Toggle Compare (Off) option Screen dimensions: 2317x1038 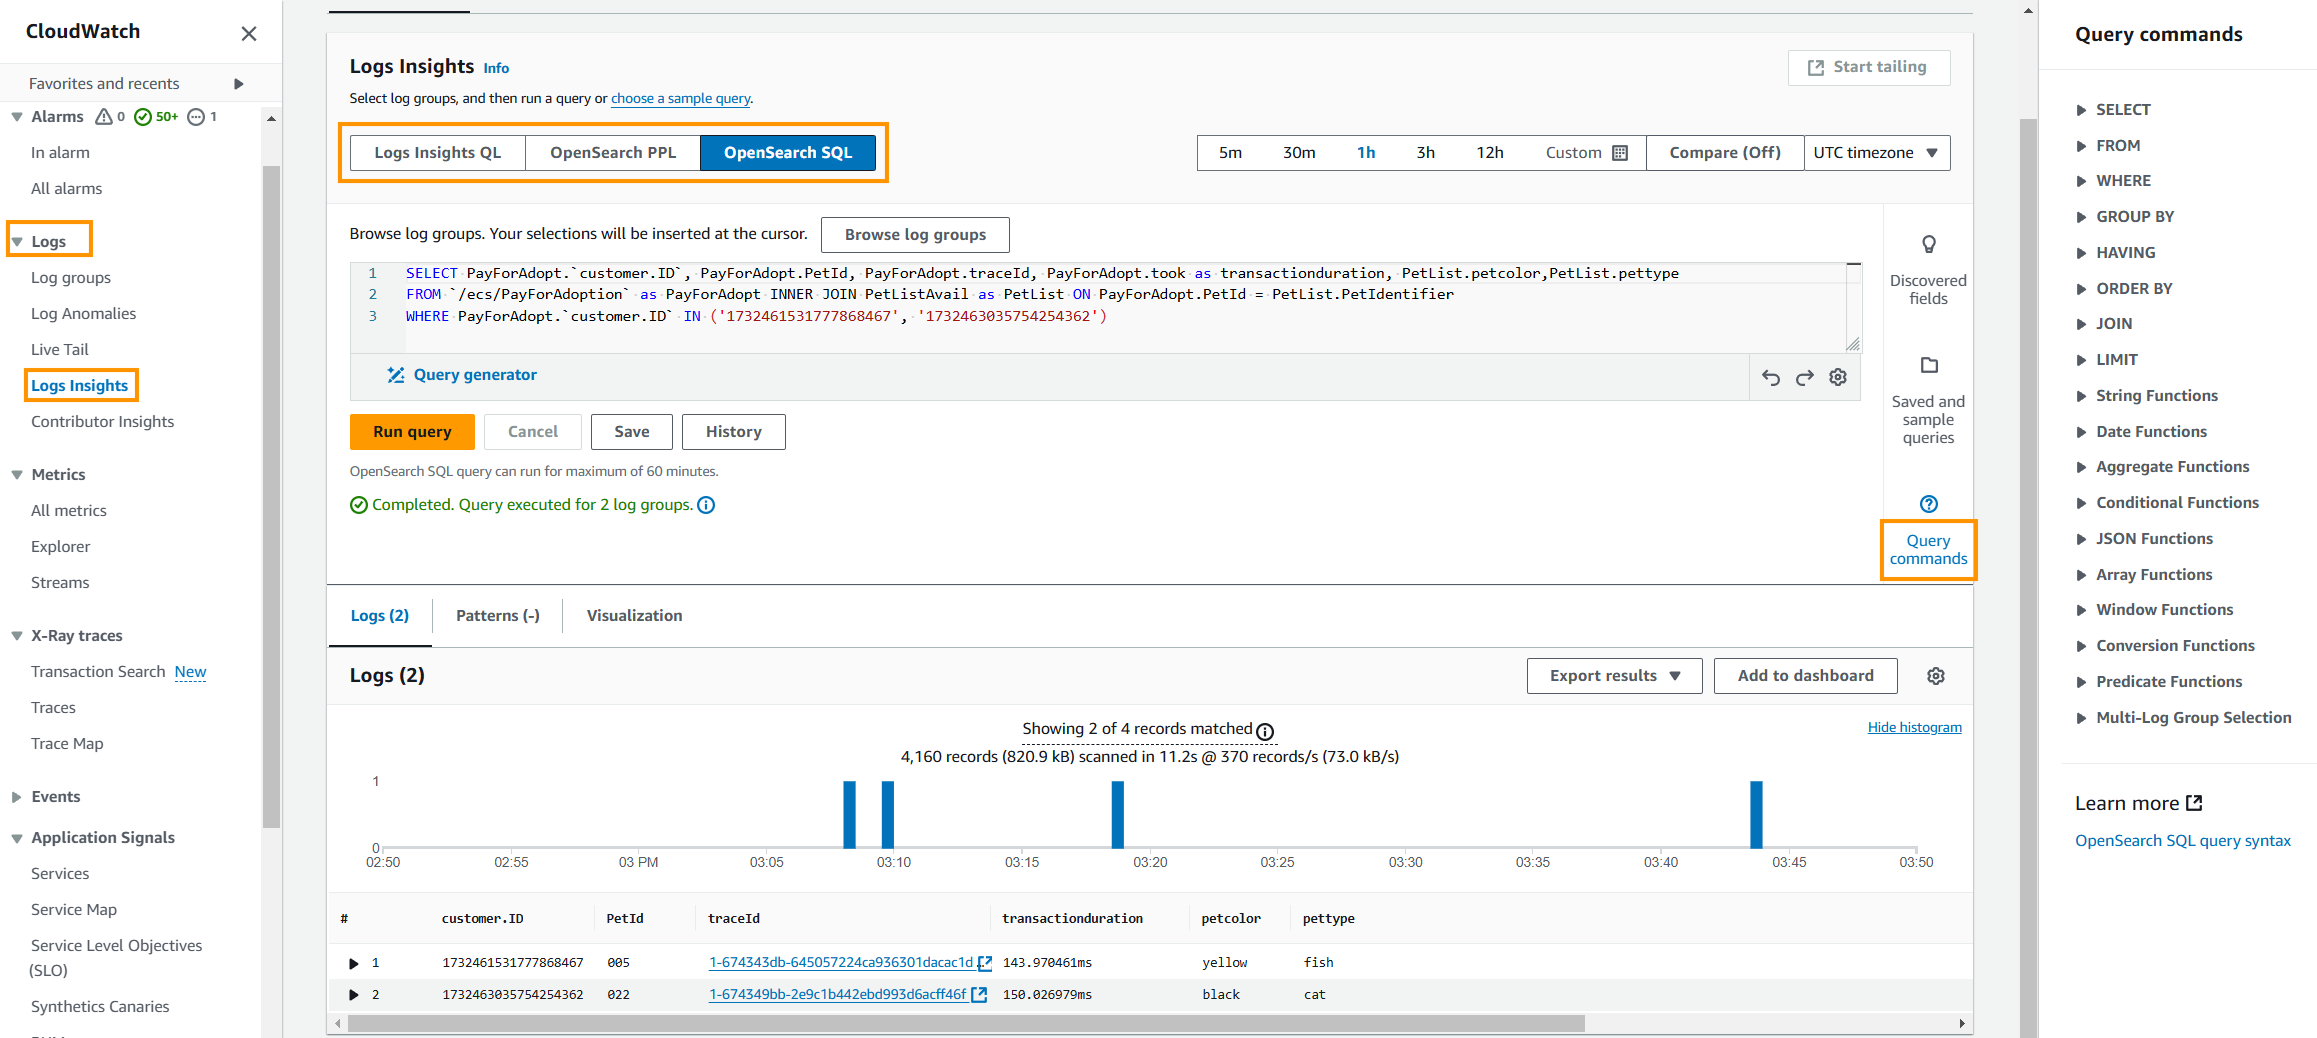tap(1724, 153)
